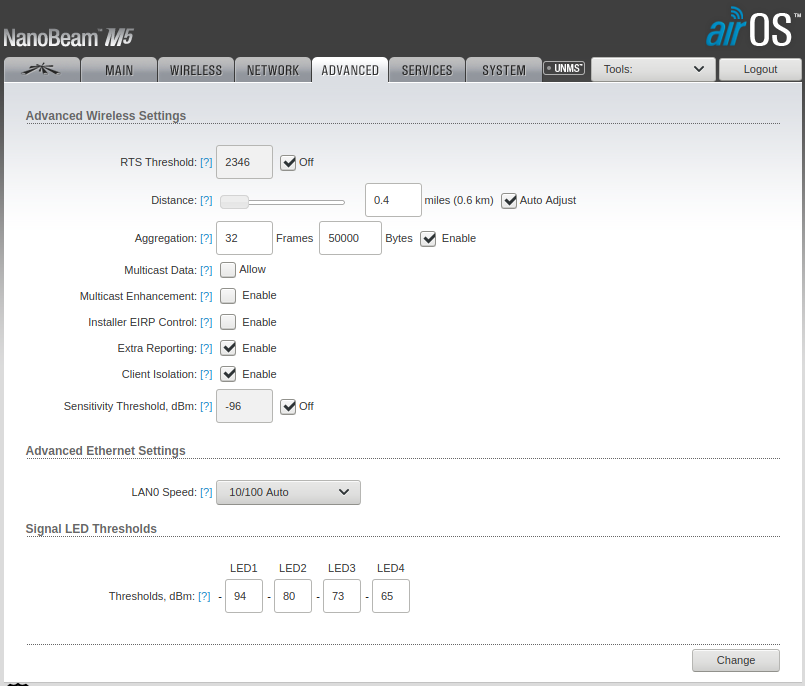
Task: Click the Distance slider handle
Action: [234, 202]
